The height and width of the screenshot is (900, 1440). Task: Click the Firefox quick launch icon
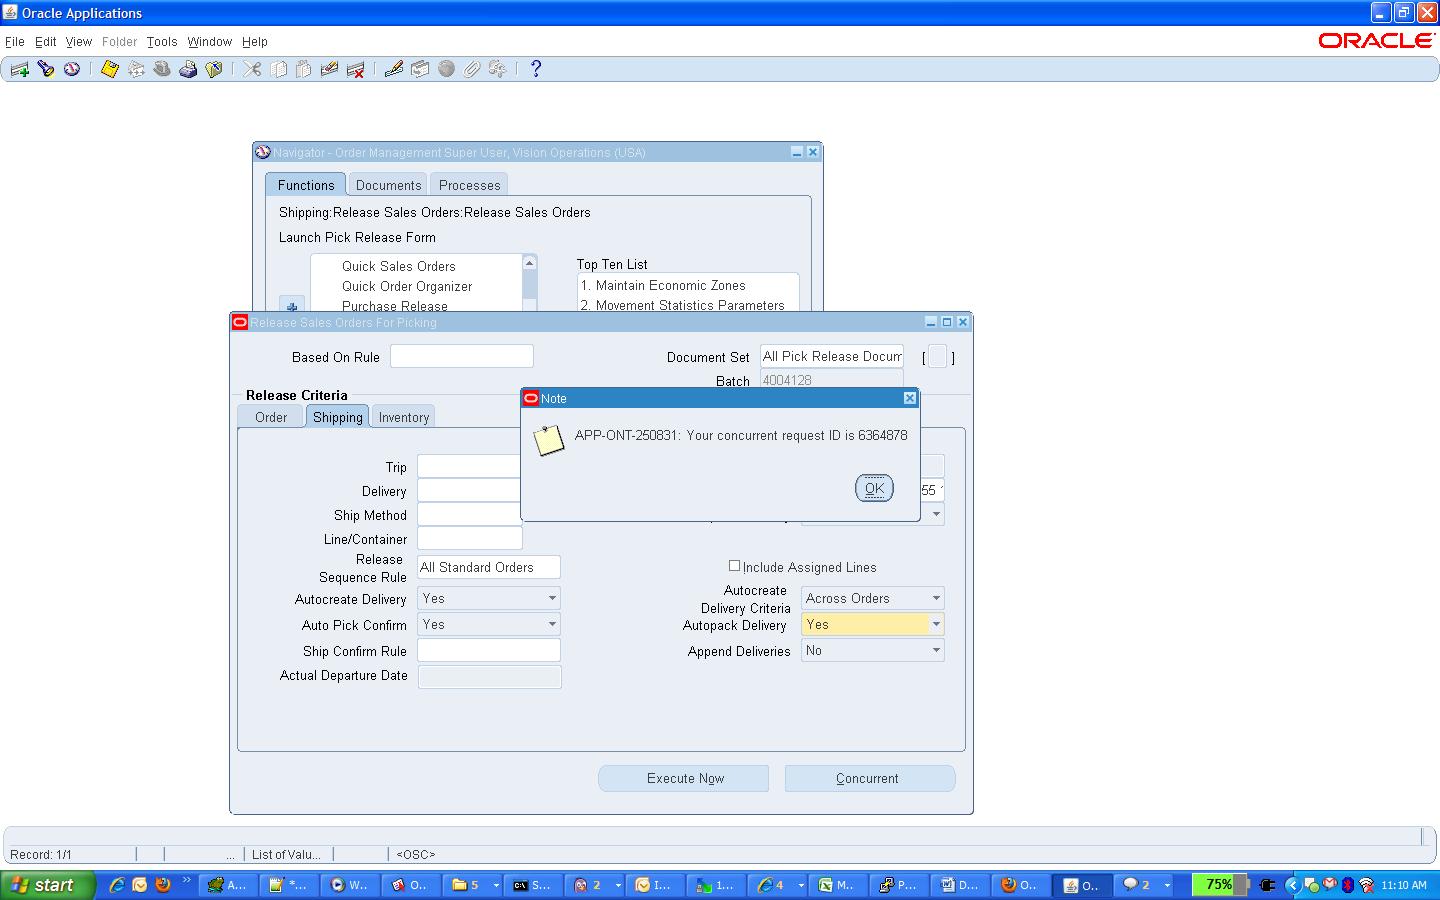point(162,885)
